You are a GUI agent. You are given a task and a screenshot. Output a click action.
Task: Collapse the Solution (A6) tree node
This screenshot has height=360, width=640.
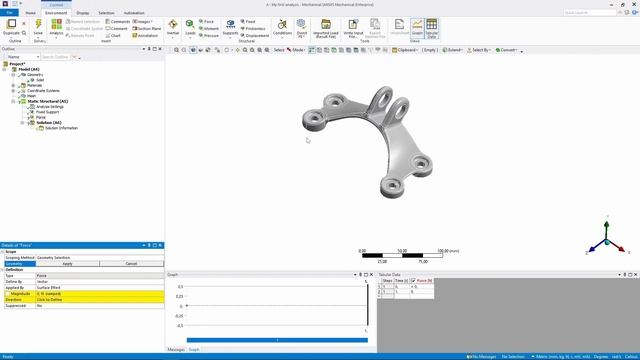pos(22,122)
